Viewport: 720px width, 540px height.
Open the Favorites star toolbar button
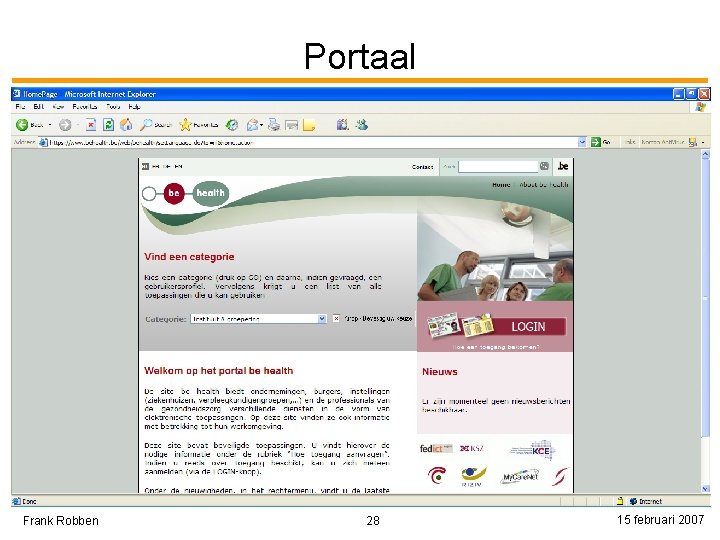199,125
